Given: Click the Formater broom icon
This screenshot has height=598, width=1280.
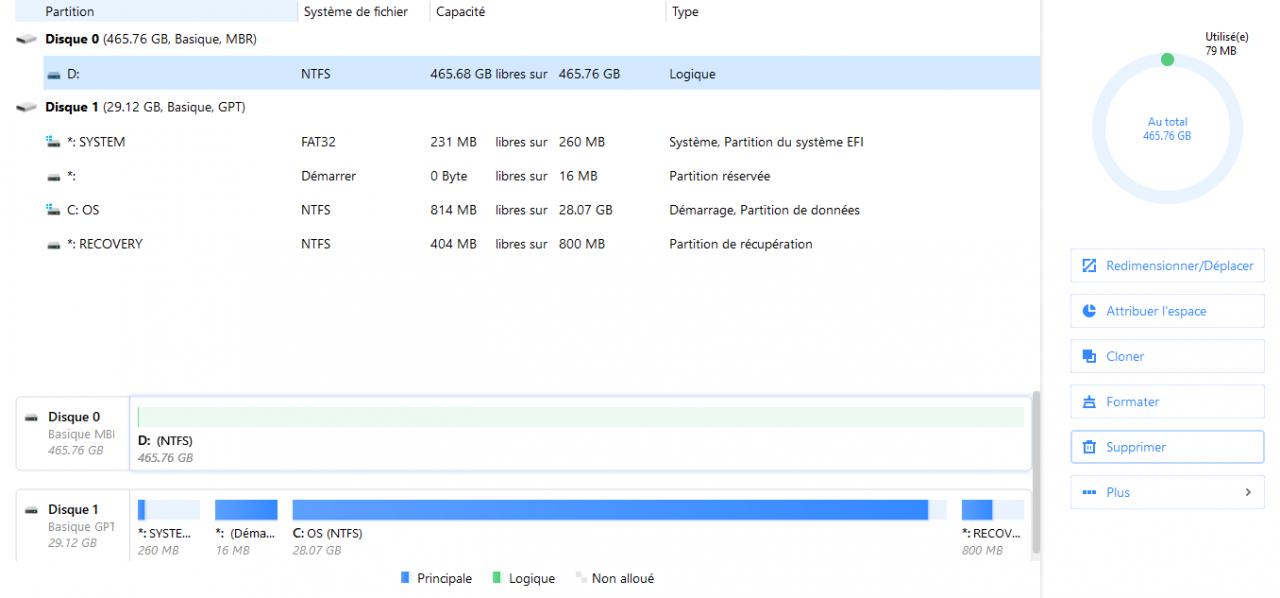Looking at the screenshot, I should coord(1089,402).
